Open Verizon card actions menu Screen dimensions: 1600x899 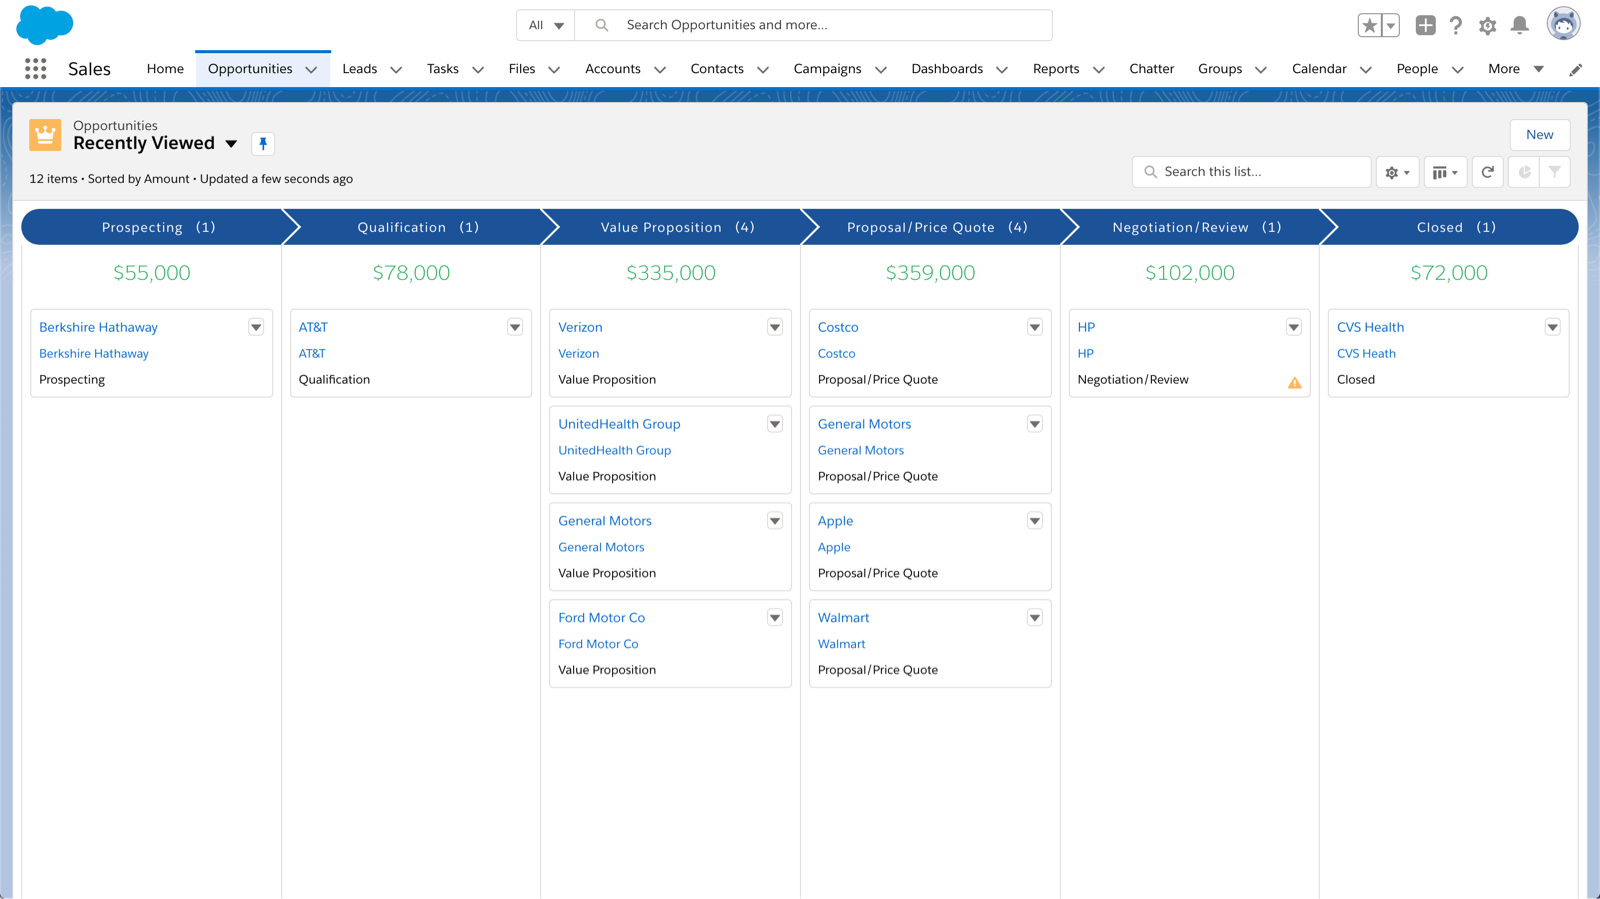tap(775, 327)
